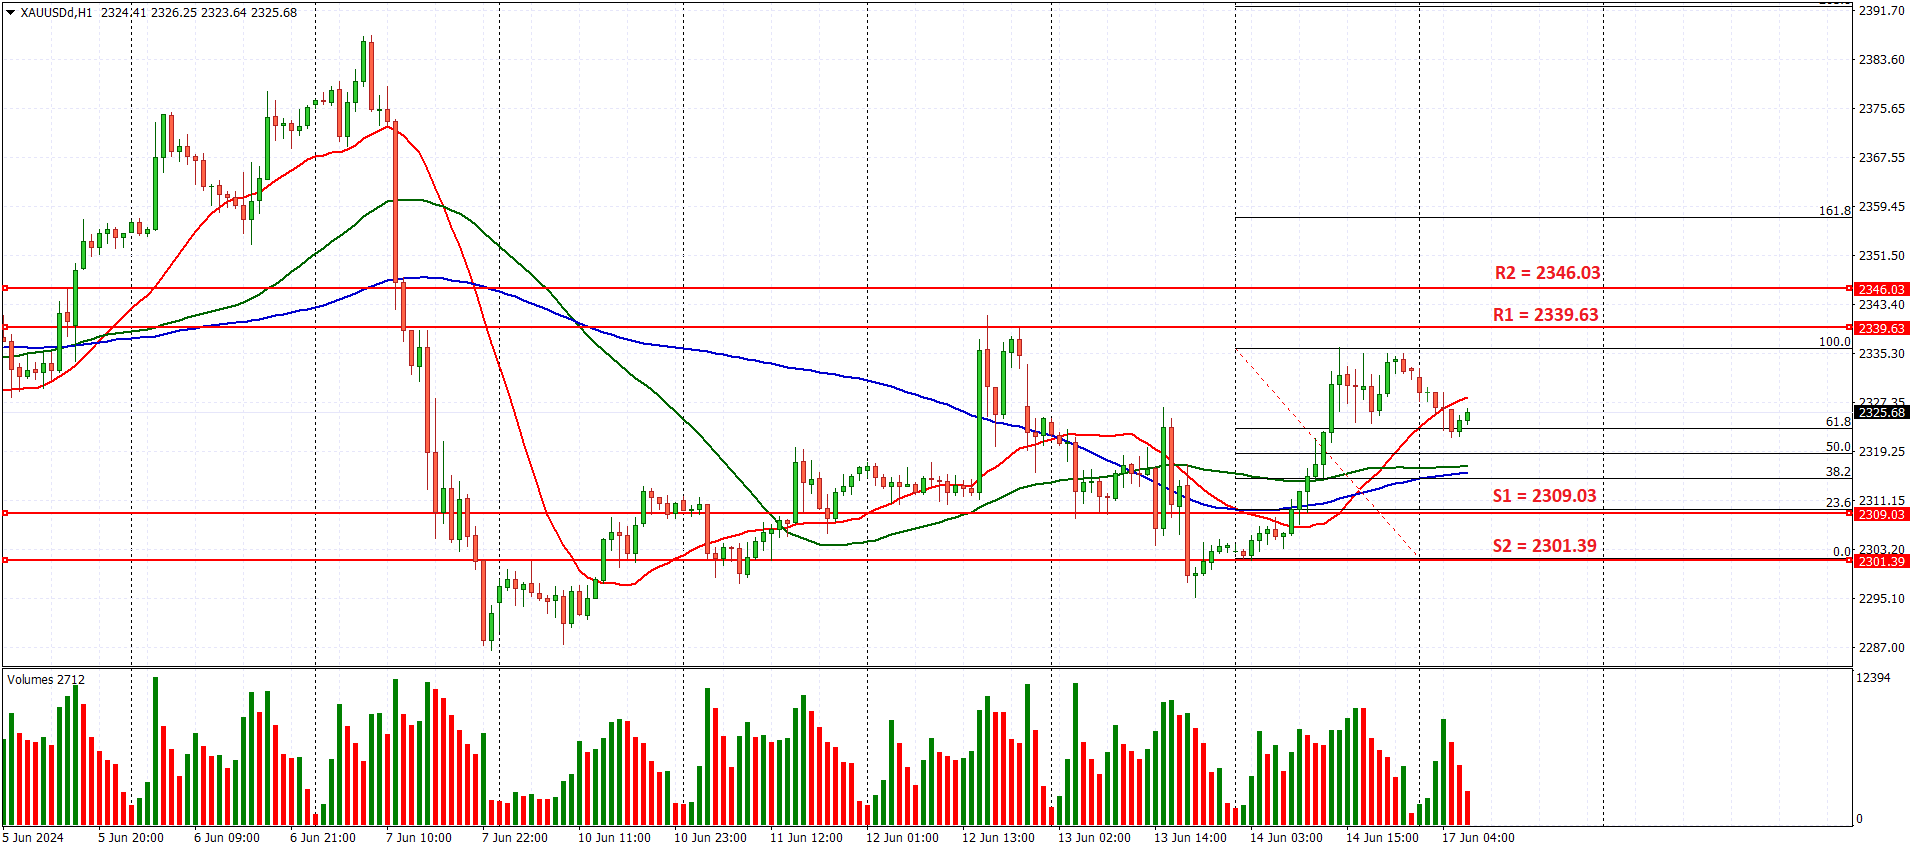Select the S1 = 2309.03 support label
Viewport: 1916px width, 850px height.
(1544, 496)
